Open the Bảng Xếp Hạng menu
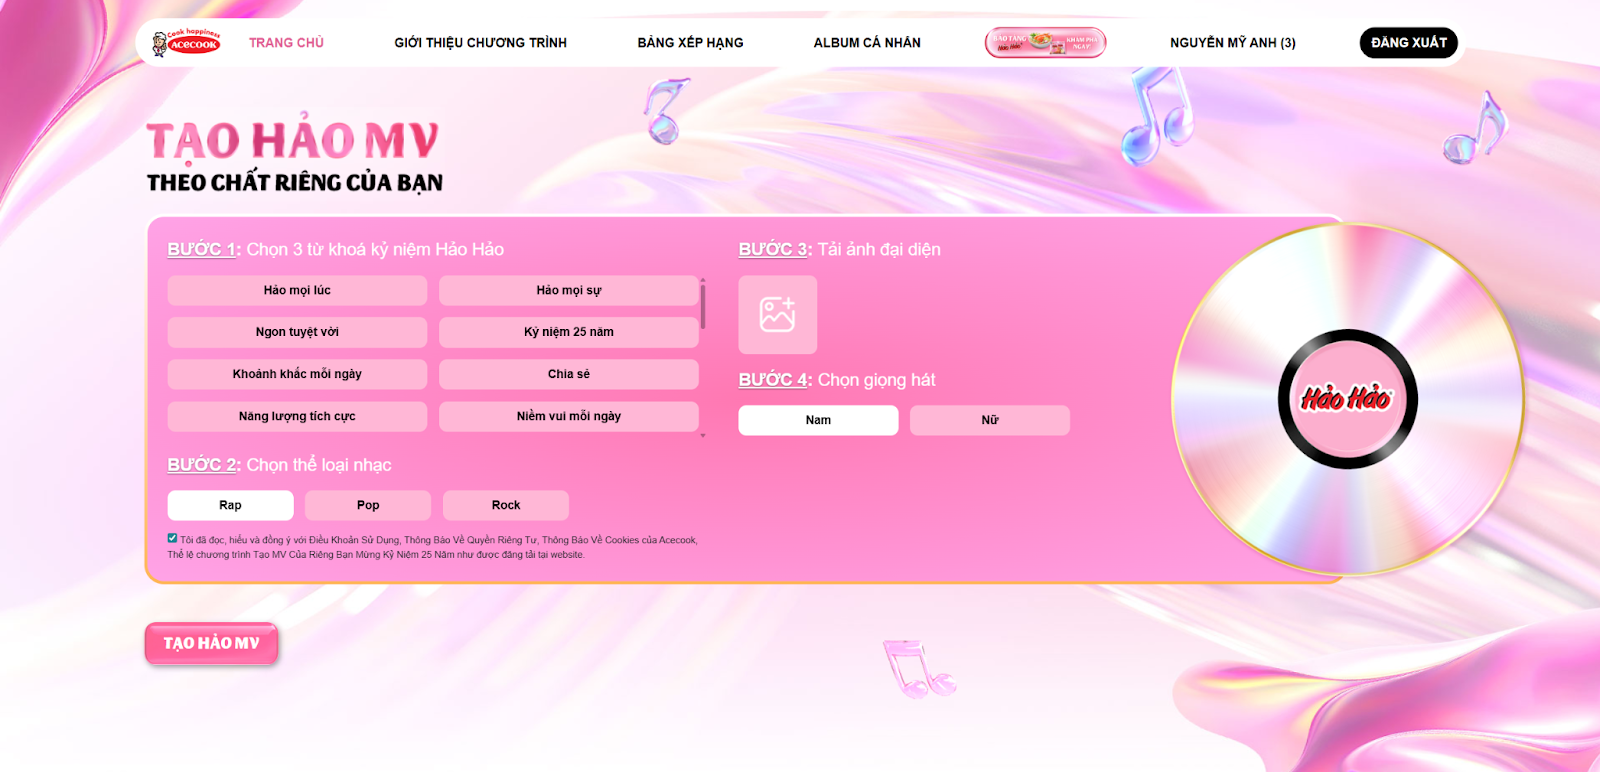The height and width of the screenshot is (772, 1600). click(x=690, y=43)
